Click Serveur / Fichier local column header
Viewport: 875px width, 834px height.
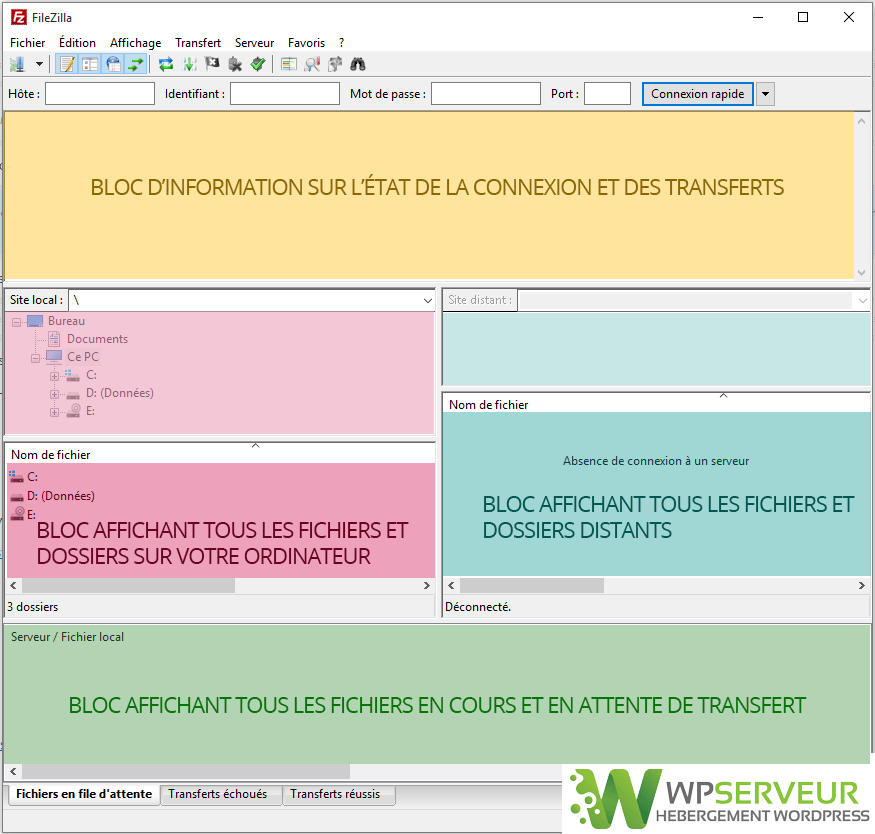pos(68,637)
